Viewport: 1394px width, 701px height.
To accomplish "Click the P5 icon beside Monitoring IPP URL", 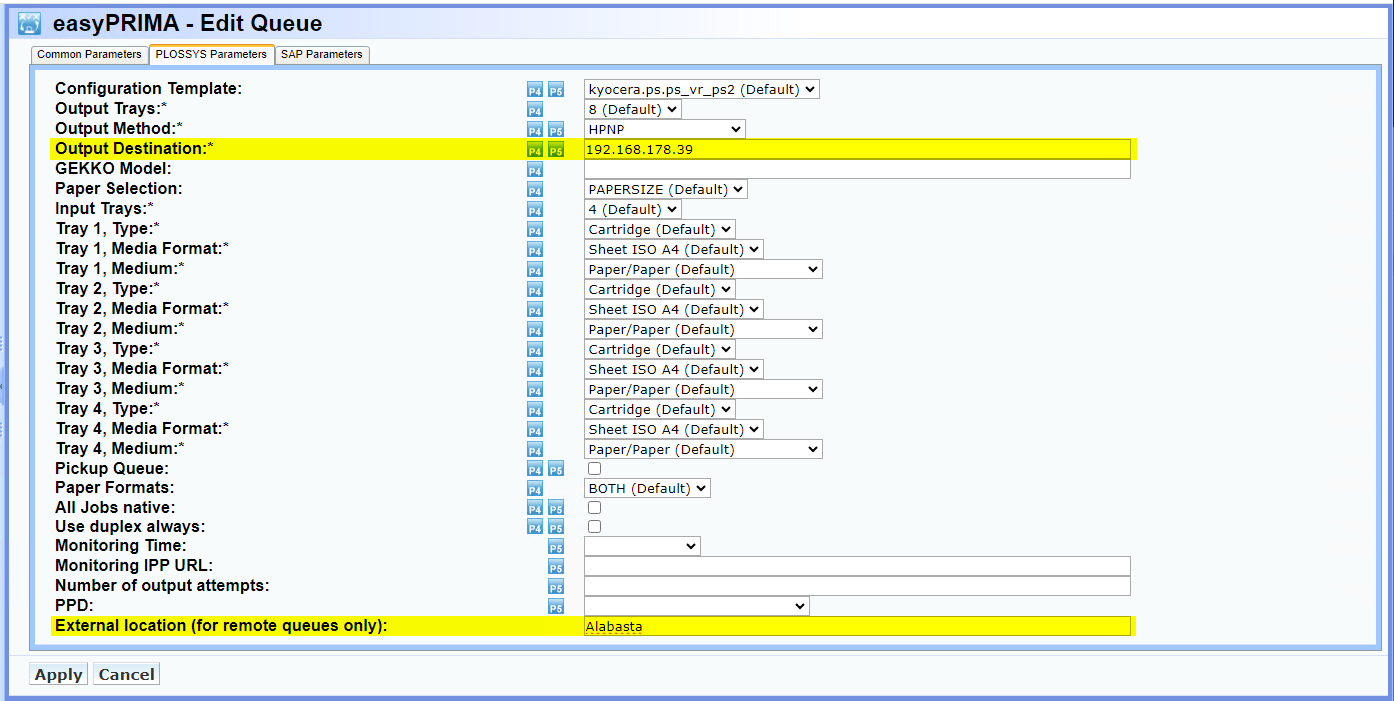I will (x=556, y=566).
